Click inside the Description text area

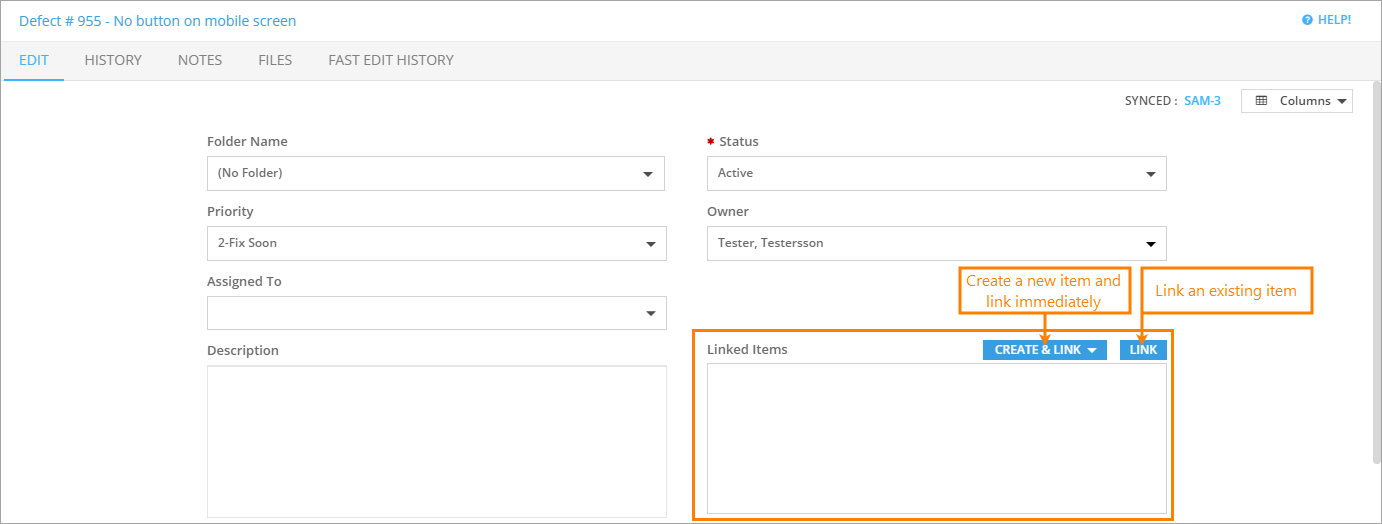pyautogui.click(x=436, y=441)
